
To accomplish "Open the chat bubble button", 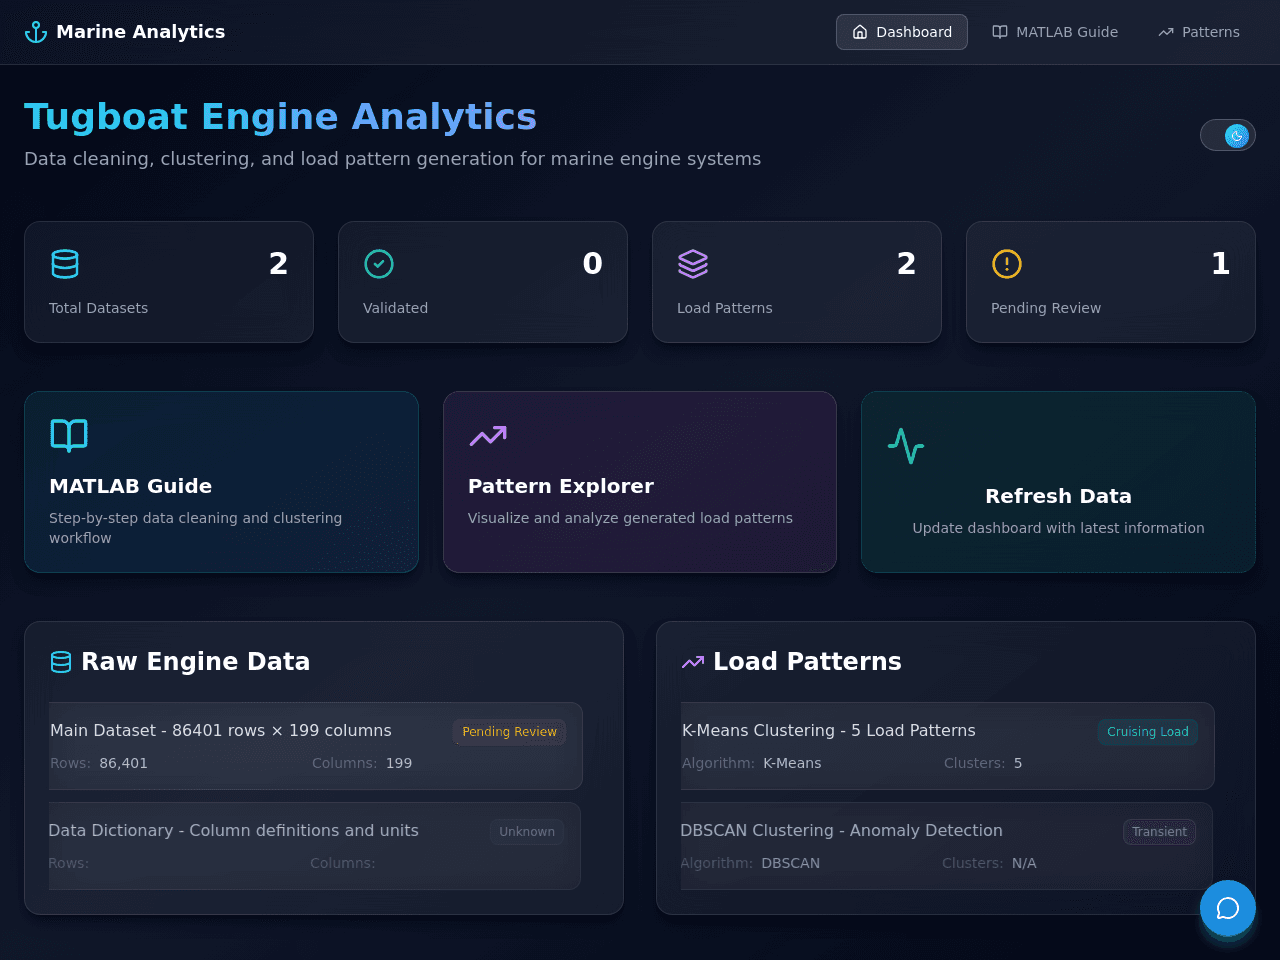I will (1228, 908).
